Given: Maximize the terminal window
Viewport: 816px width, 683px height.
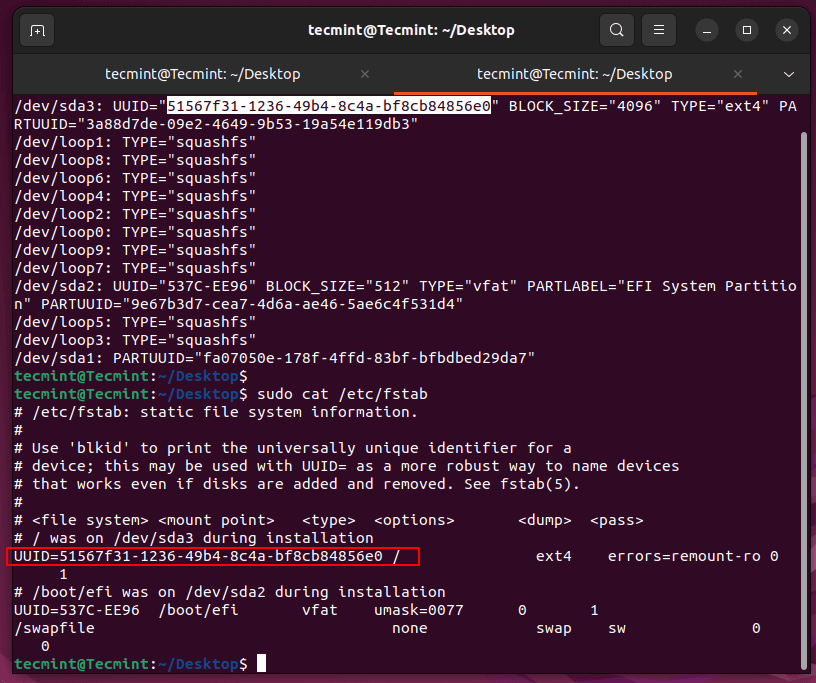Looking at the screenshot, I should click(x=747, y=31).
